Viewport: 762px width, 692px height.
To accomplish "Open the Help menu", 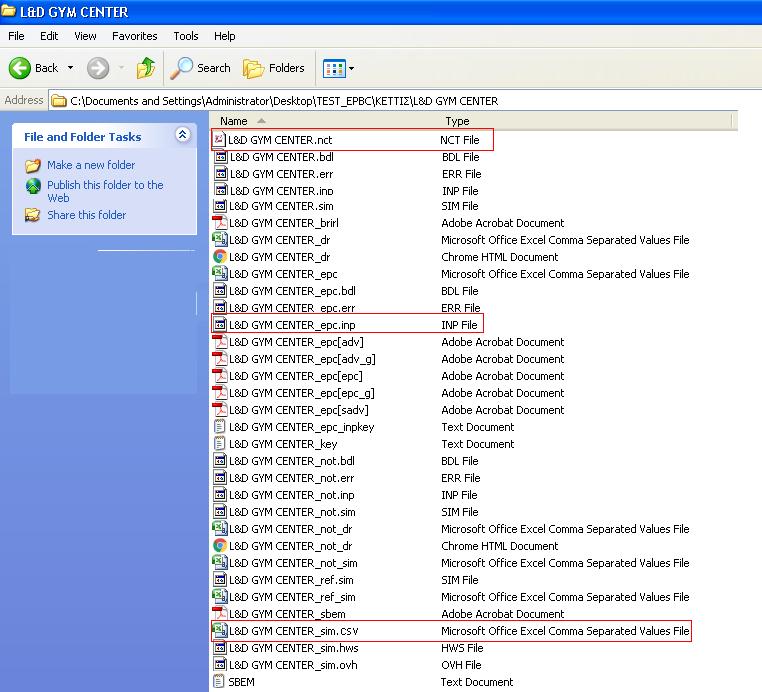I will tap(225, 36).
